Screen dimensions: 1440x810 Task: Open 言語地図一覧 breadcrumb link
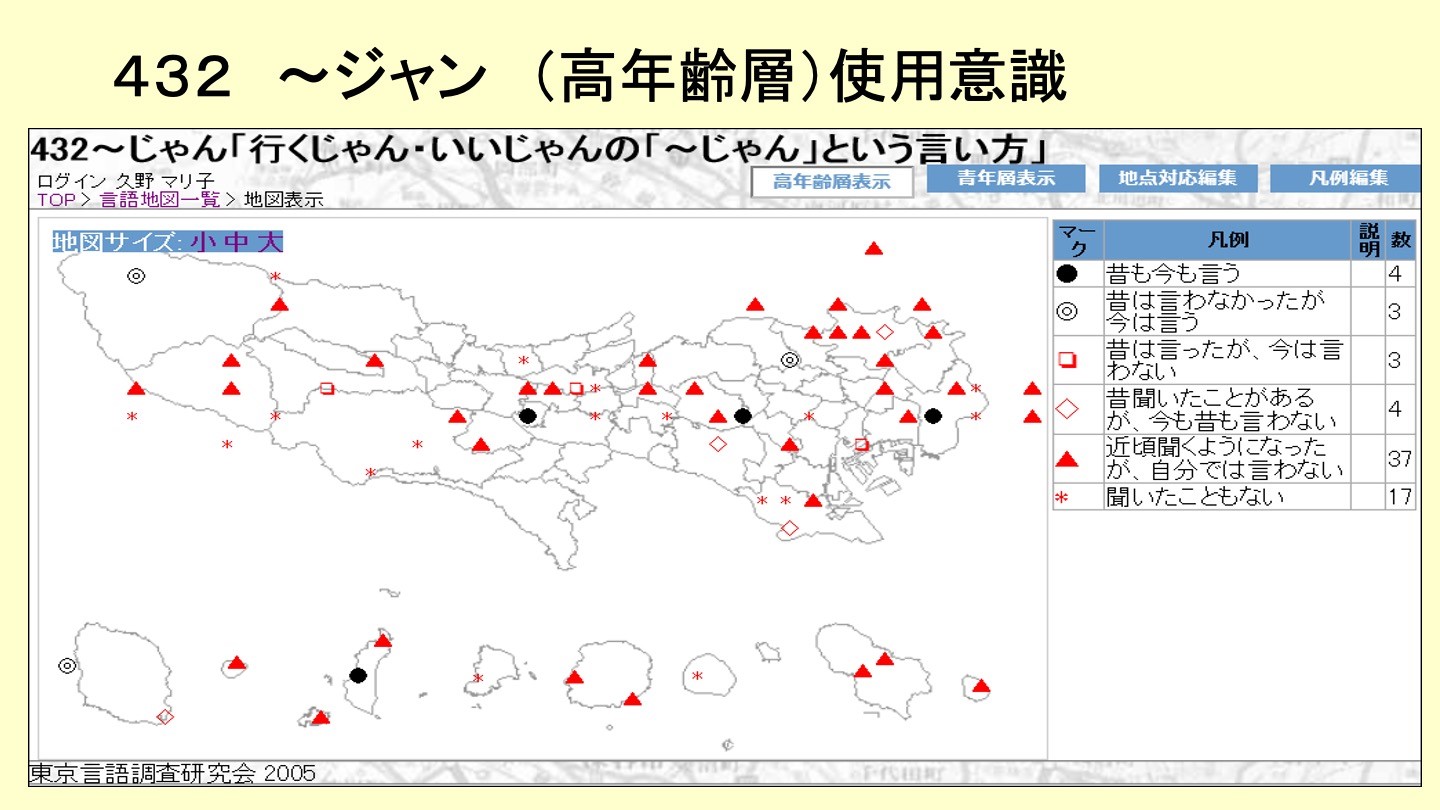159,199
